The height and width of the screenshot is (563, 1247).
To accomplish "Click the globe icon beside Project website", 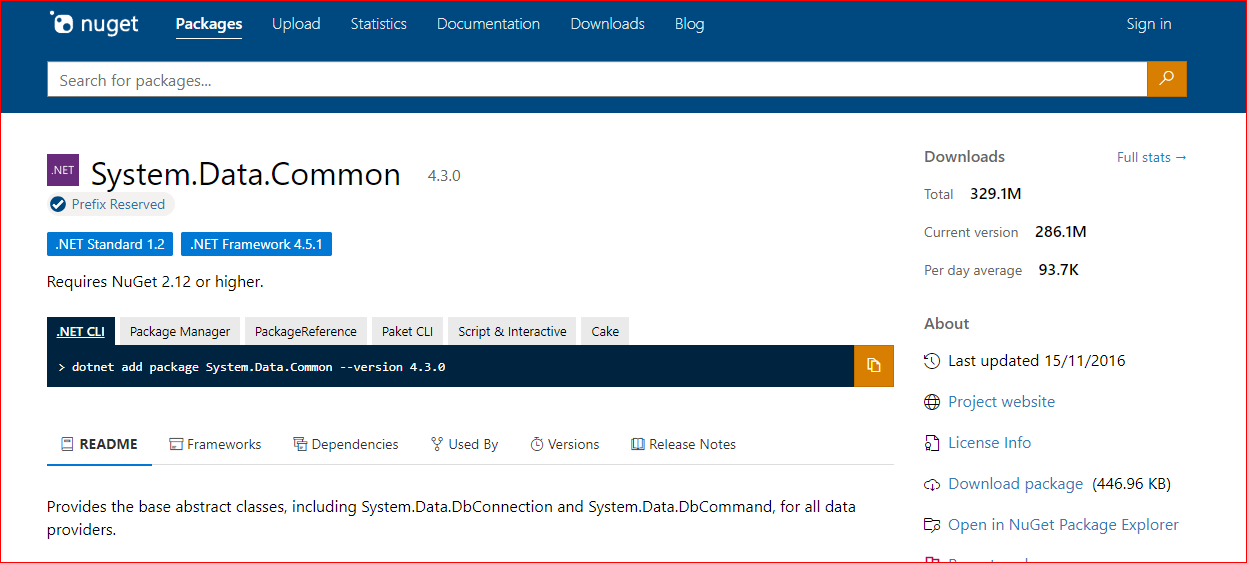I will [932, 402].
